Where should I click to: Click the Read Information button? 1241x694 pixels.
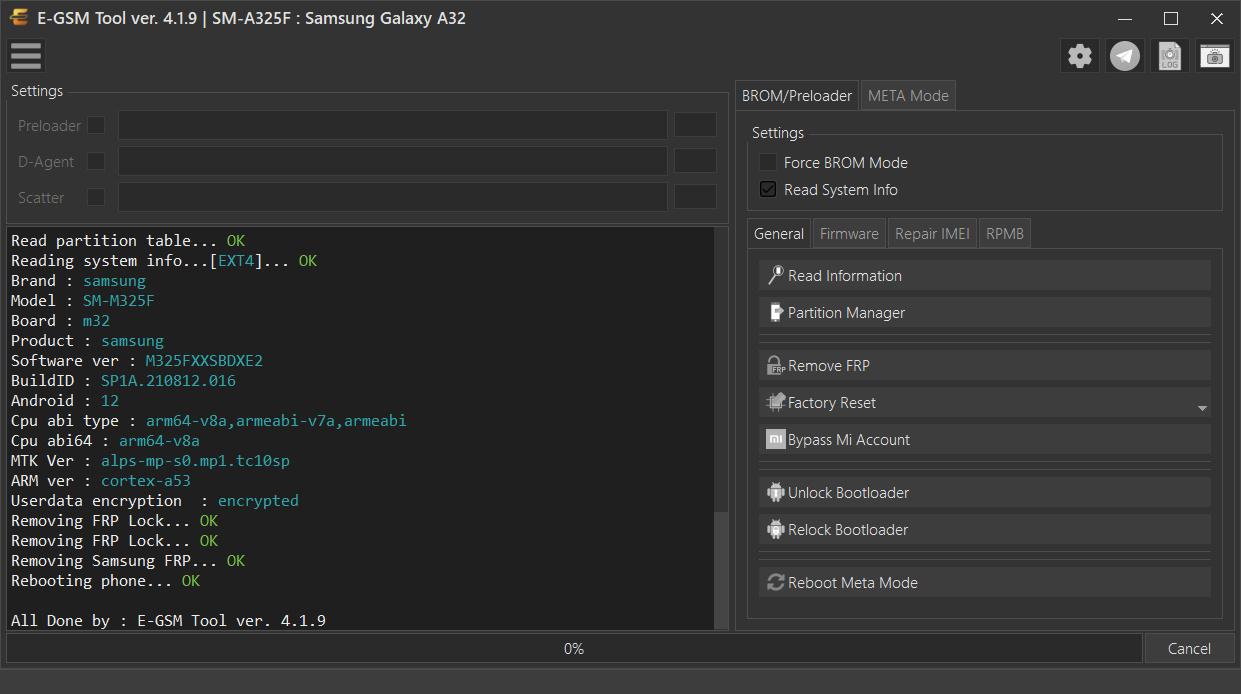(985, 275)
